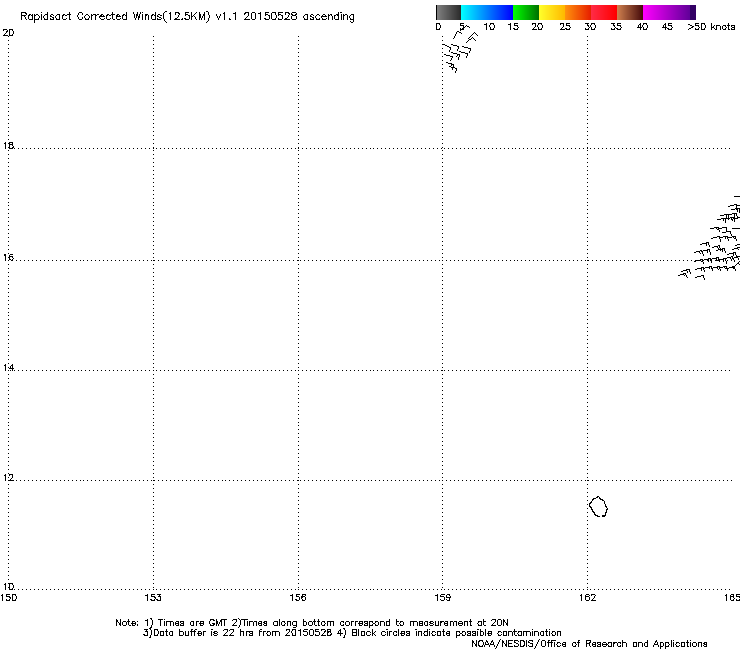Click the note "Data buffer is 22 hrs" line
The height and width of the screenshot is (650, 740).
tap(352, 633)
